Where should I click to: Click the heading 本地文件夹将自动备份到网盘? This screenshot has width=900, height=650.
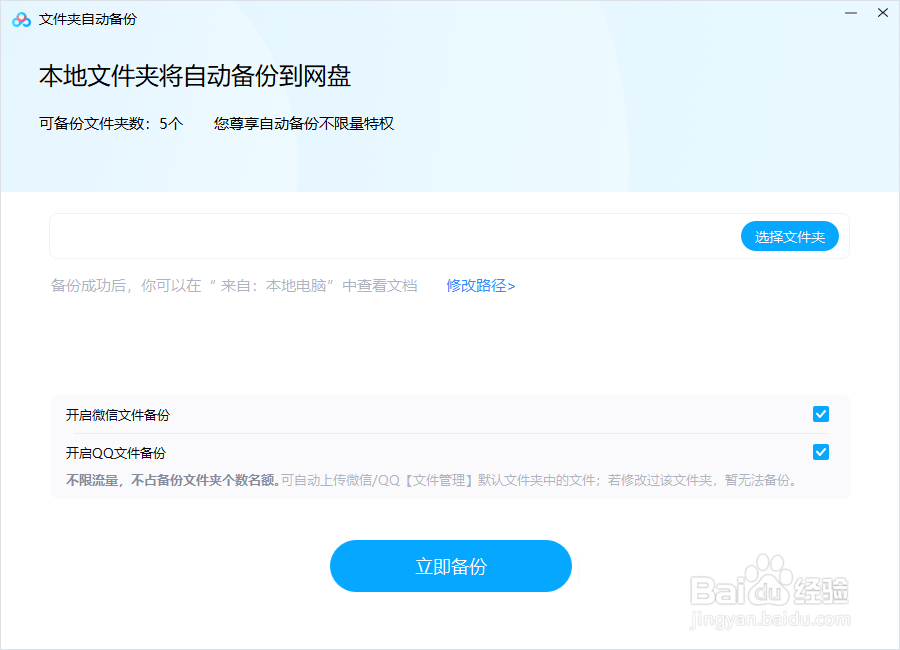195,76
